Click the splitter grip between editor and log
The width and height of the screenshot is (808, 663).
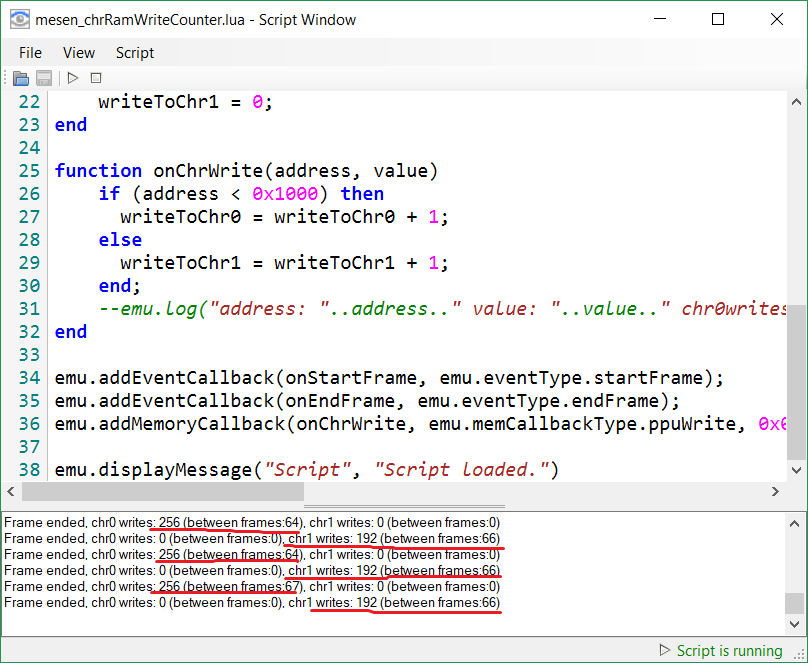coord(404,507)
